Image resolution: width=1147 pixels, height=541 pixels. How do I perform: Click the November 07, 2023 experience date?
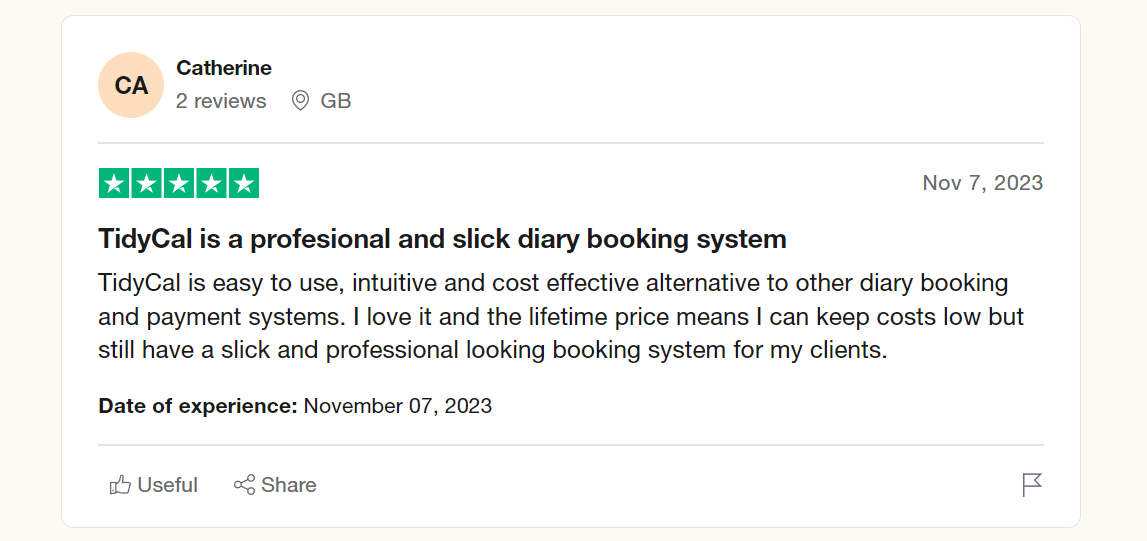(x=398, y=406)
